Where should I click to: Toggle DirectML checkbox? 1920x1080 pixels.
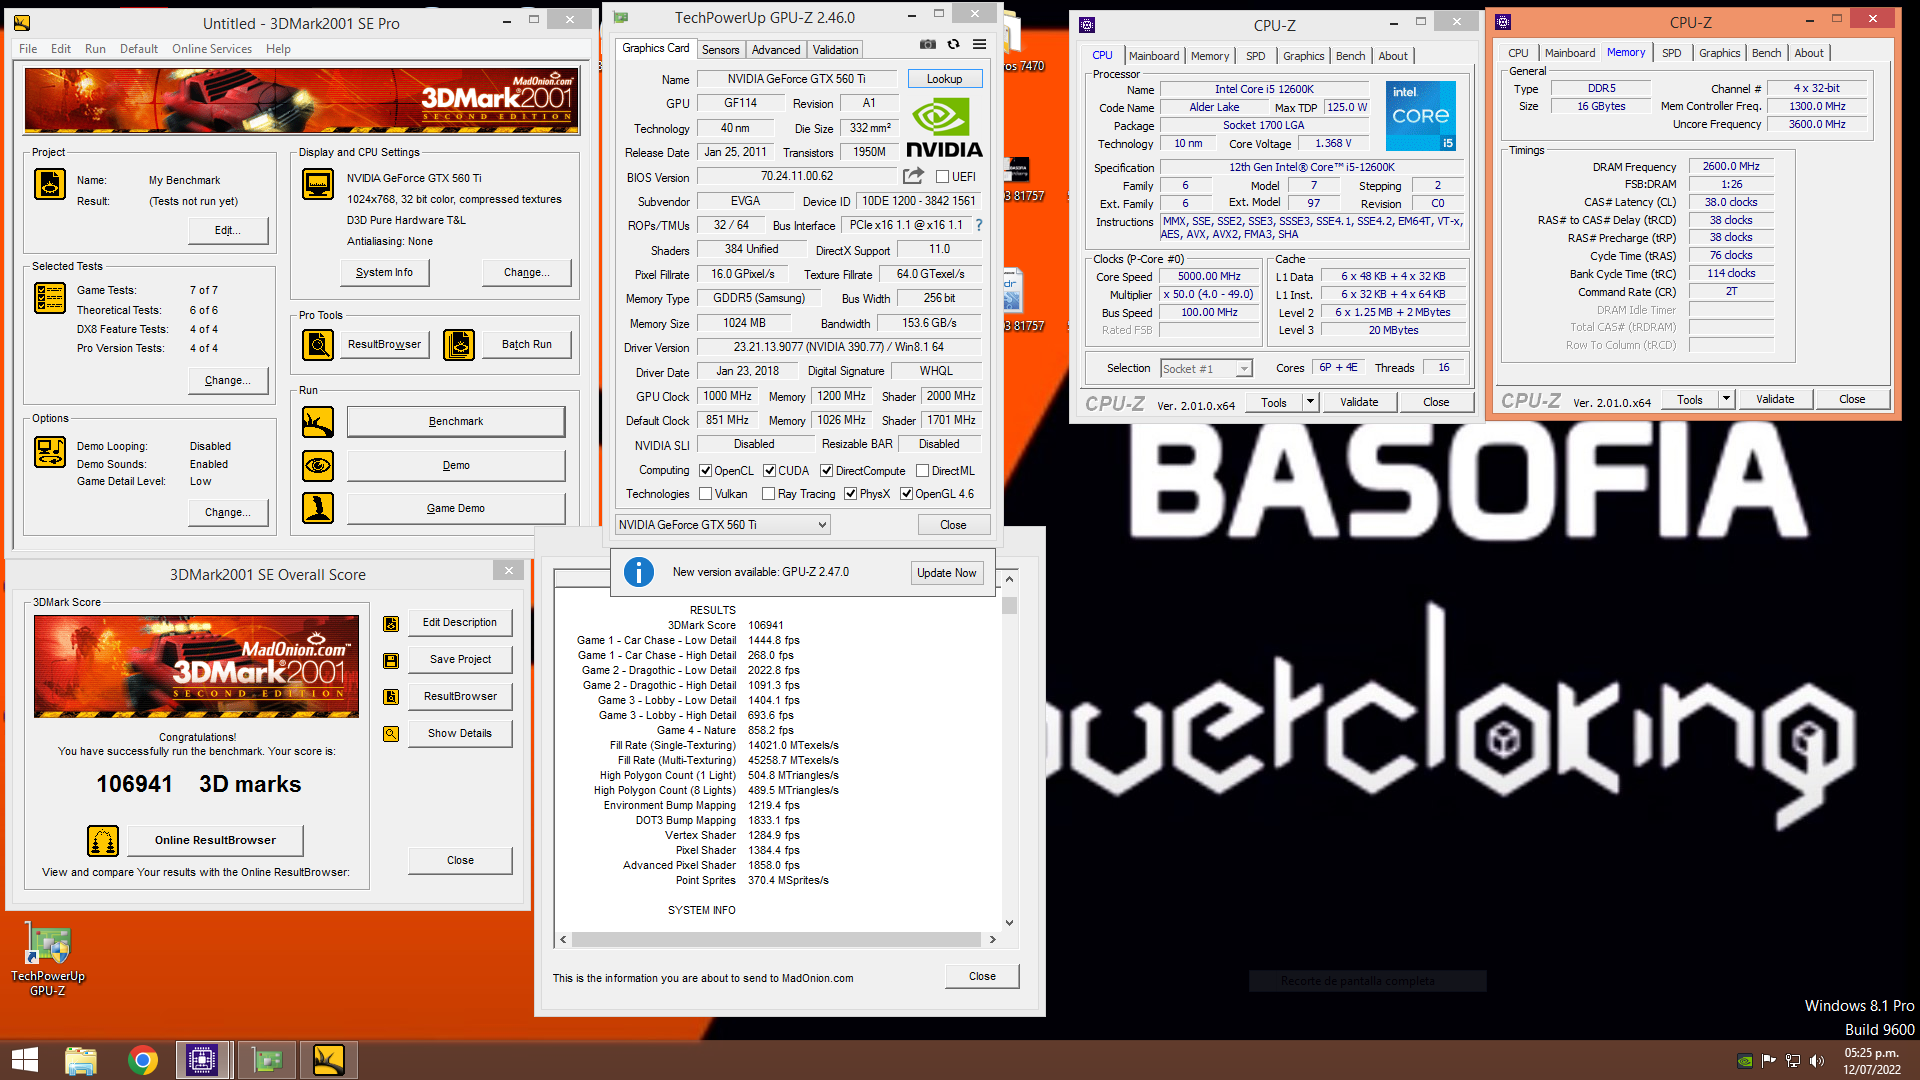coord(922,471)
